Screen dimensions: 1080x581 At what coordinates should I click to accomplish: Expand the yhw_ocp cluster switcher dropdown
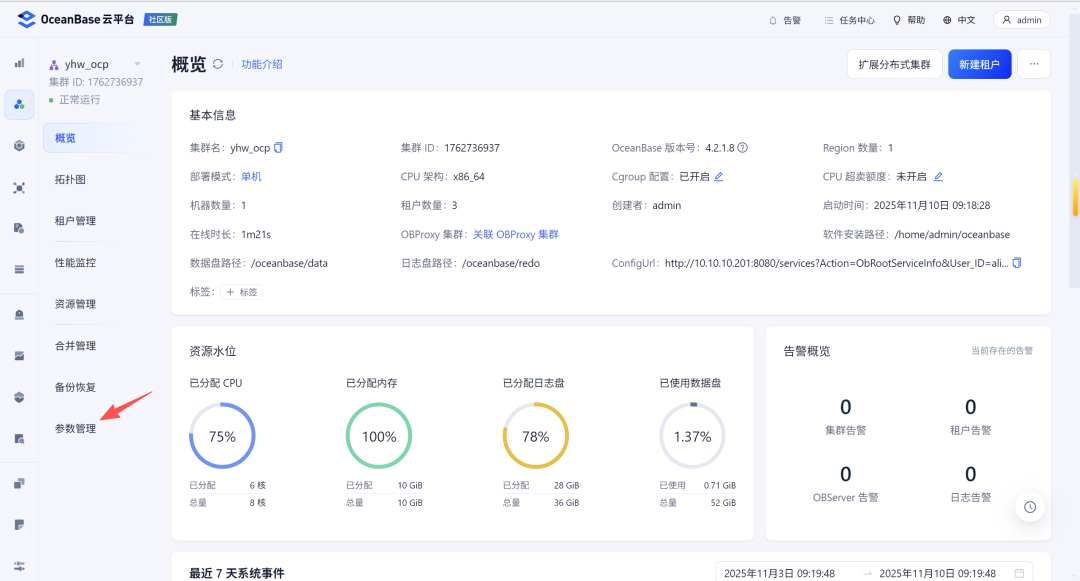point(137,64)
